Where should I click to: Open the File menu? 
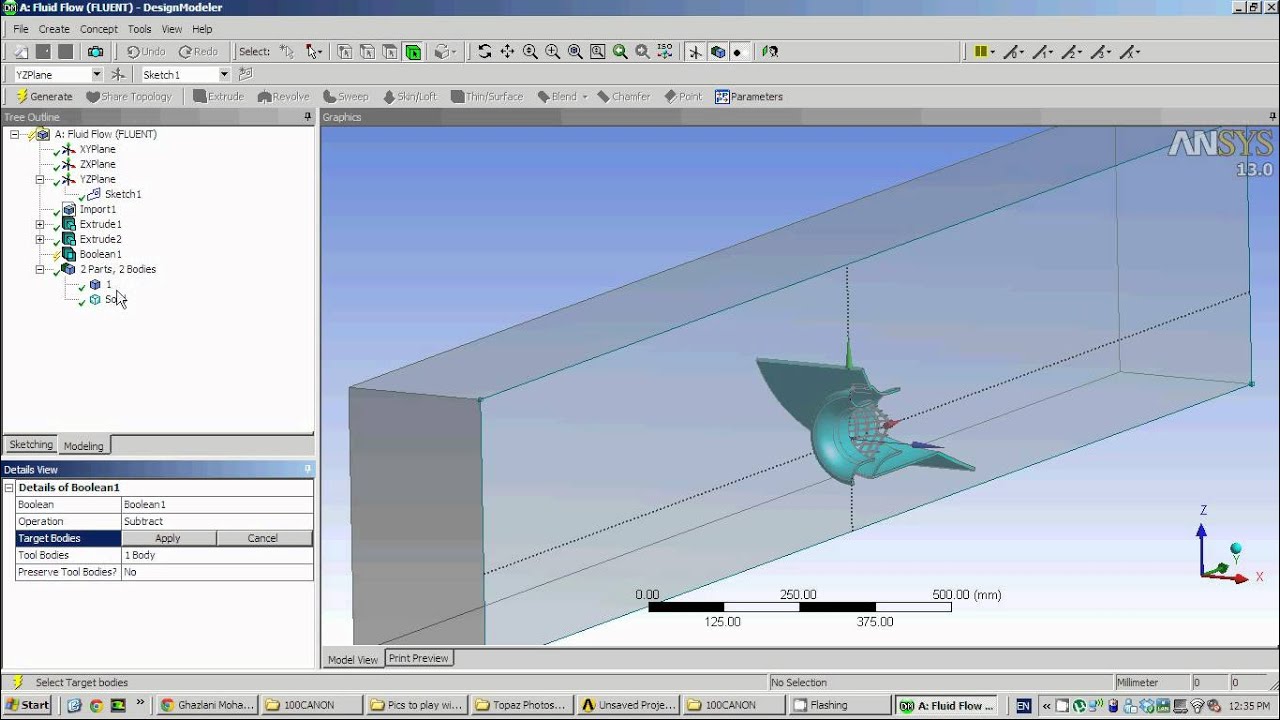(21, 29)
